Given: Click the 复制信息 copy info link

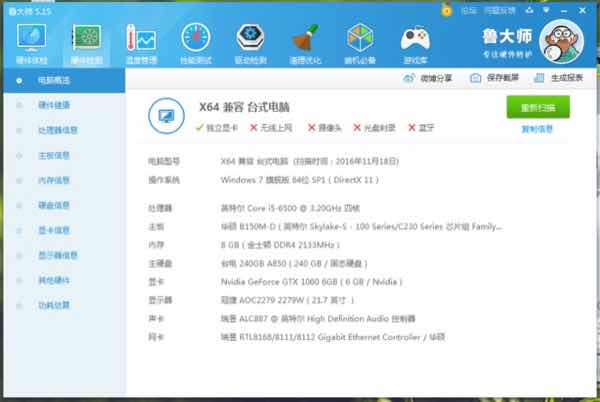Looking at the screenshot, I should click(x=537, y=129).
